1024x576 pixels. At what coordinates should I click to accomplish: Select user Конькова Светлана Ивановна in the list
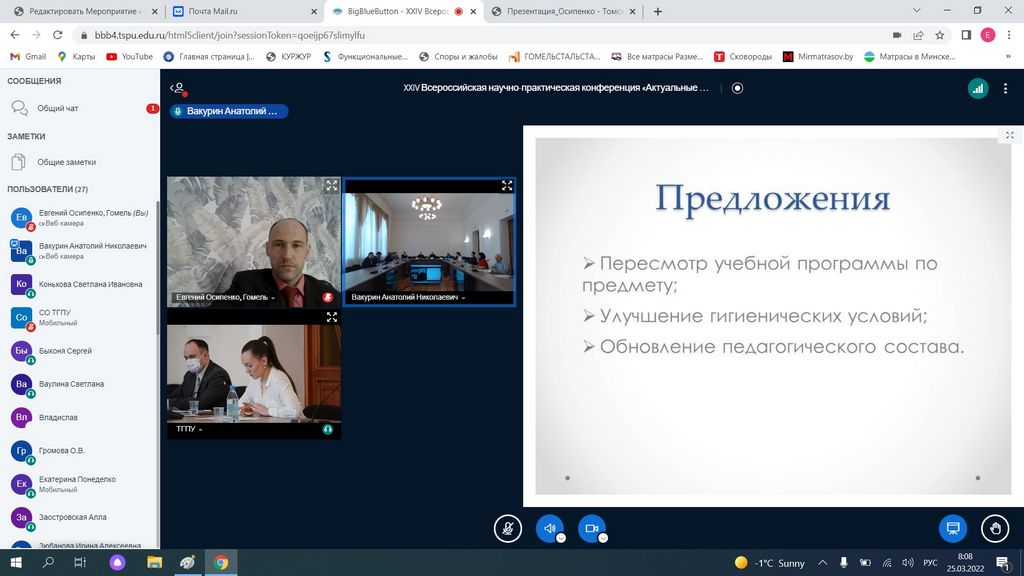[90, 284]
